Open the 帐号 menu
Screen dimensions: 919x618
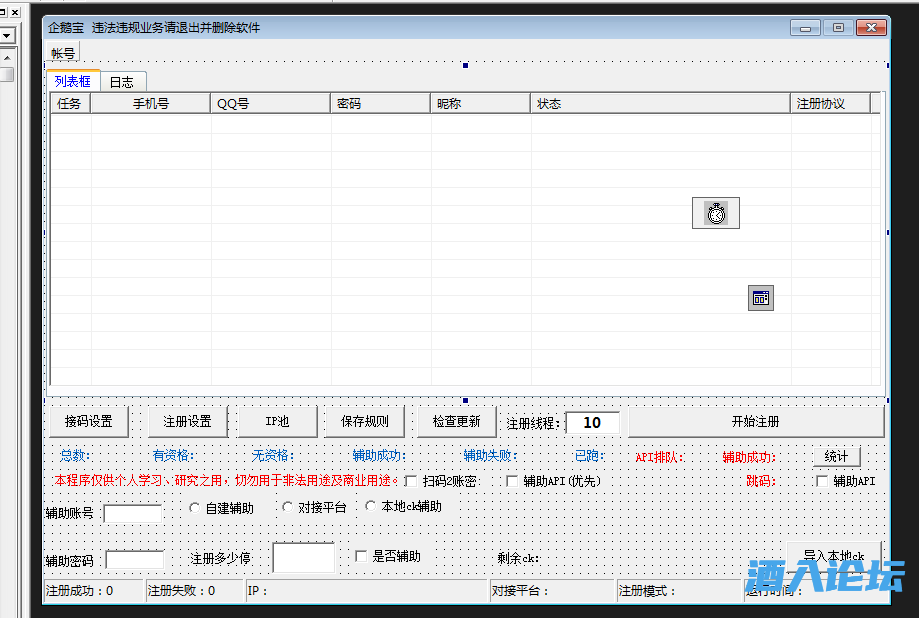[63, 53]
